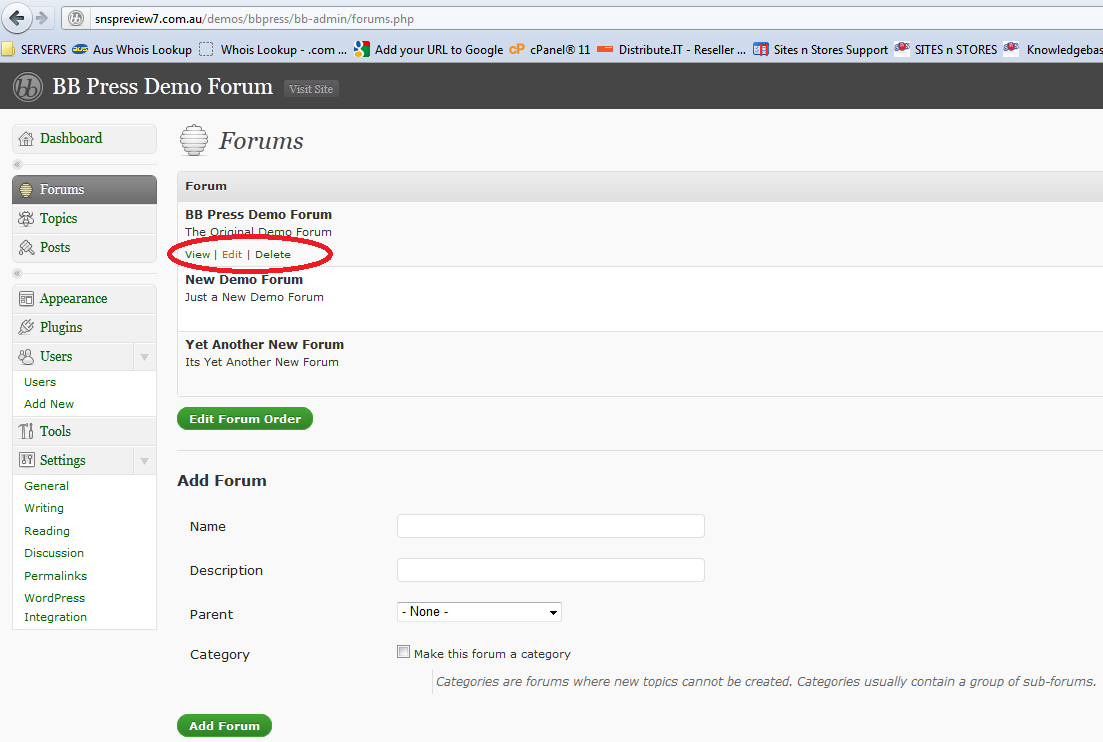Open the Dashboard menu item
The height and width of the screenshot is (742, 1103).
84,139
